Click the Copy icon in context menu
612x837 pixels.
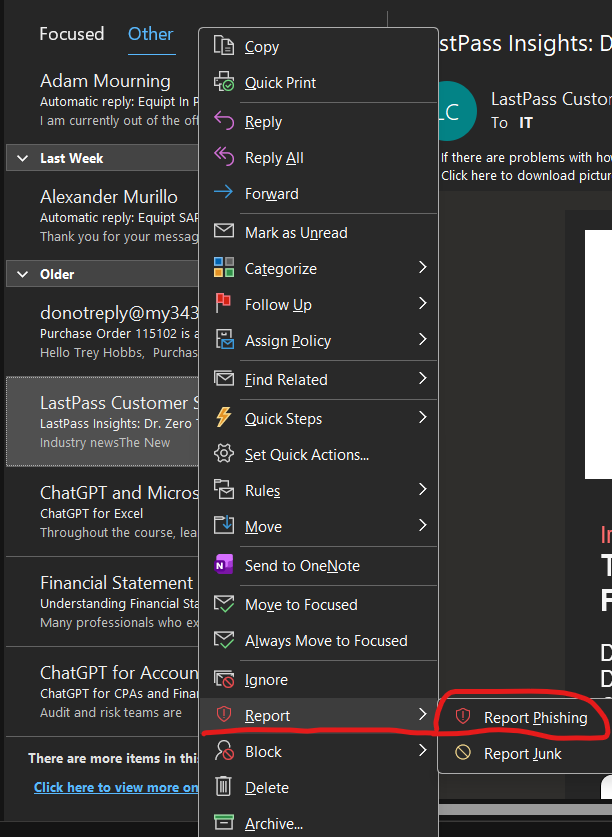pos(224,46)
